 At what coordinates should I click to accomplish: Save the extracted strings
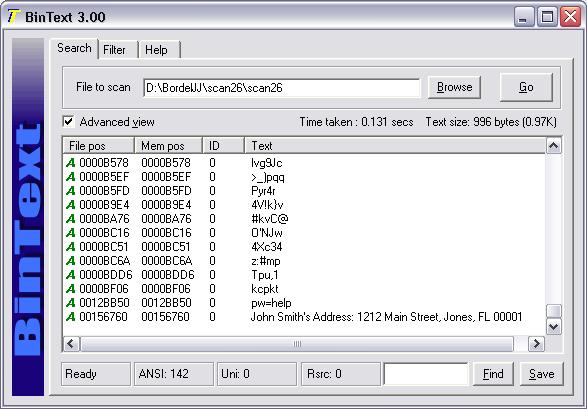click(541, 374)
